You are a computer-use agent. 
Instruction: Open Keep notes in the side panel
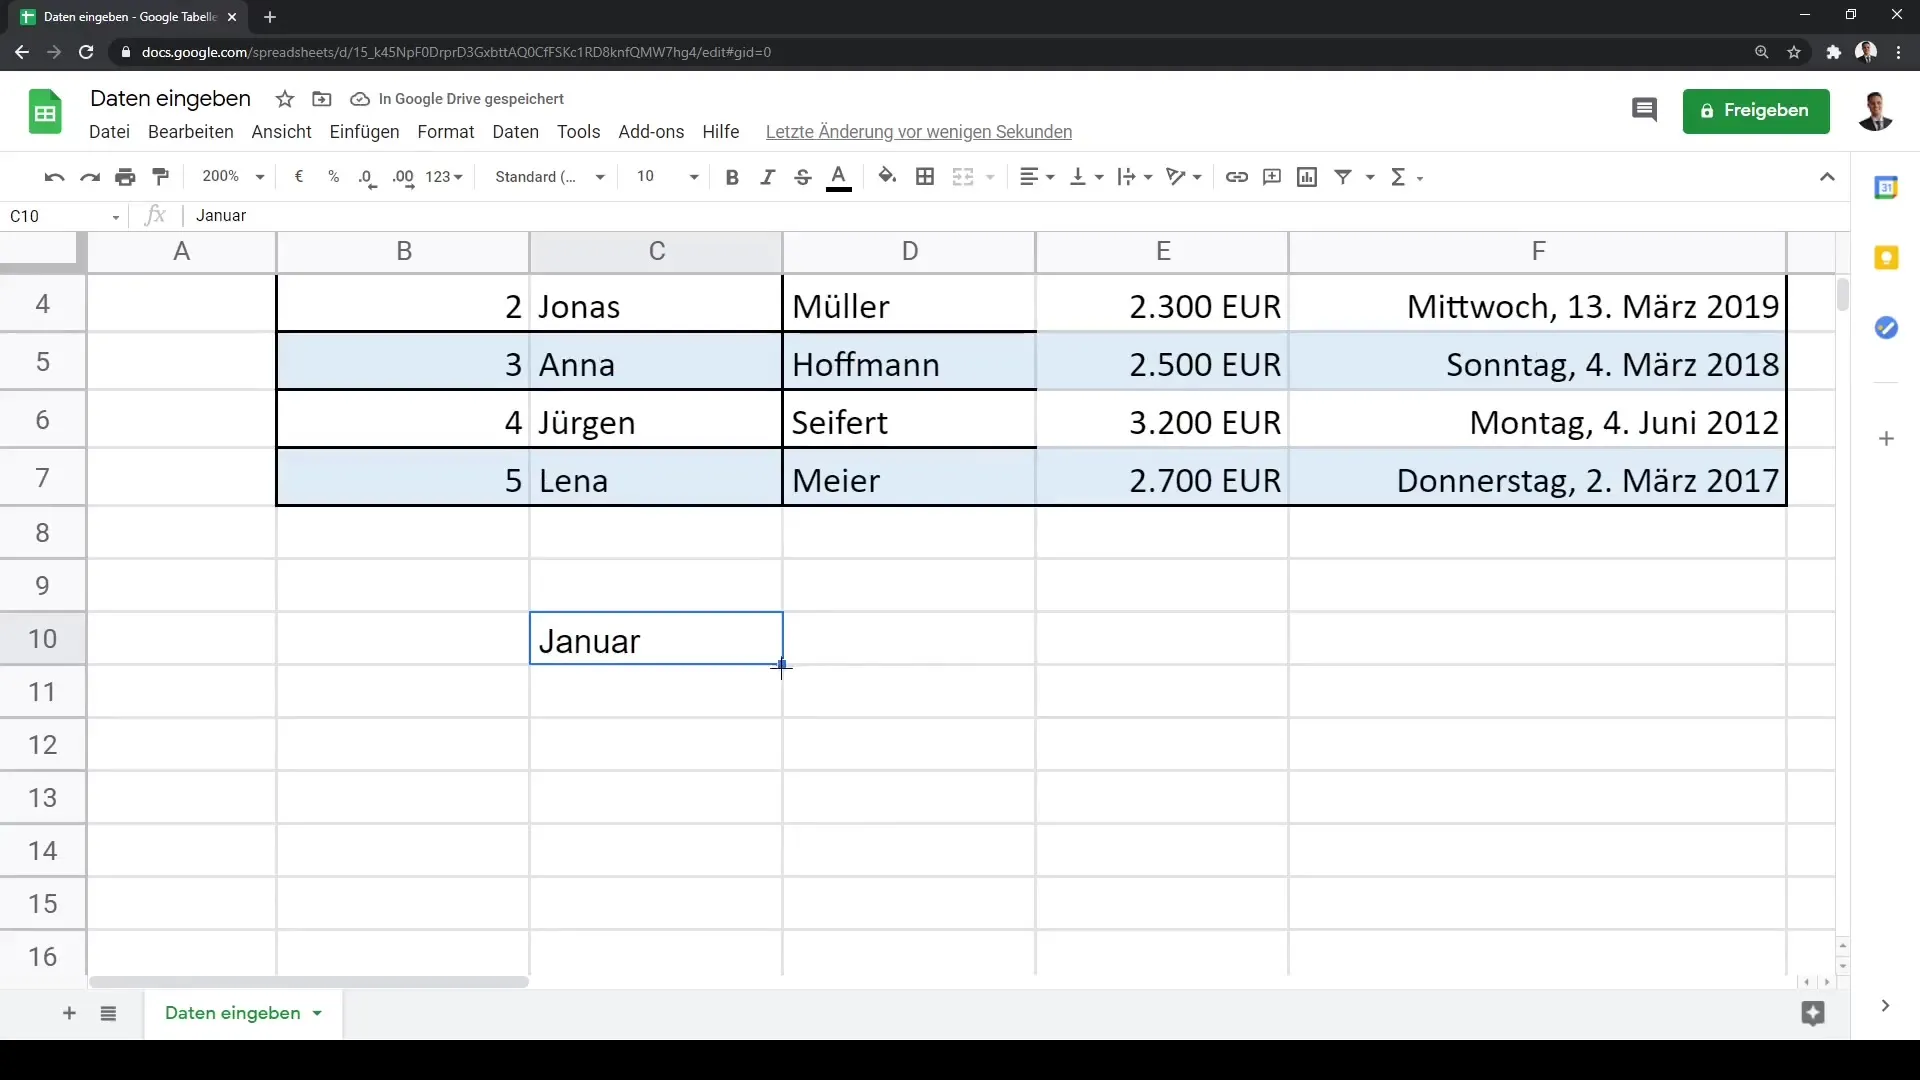point(1886,258)
